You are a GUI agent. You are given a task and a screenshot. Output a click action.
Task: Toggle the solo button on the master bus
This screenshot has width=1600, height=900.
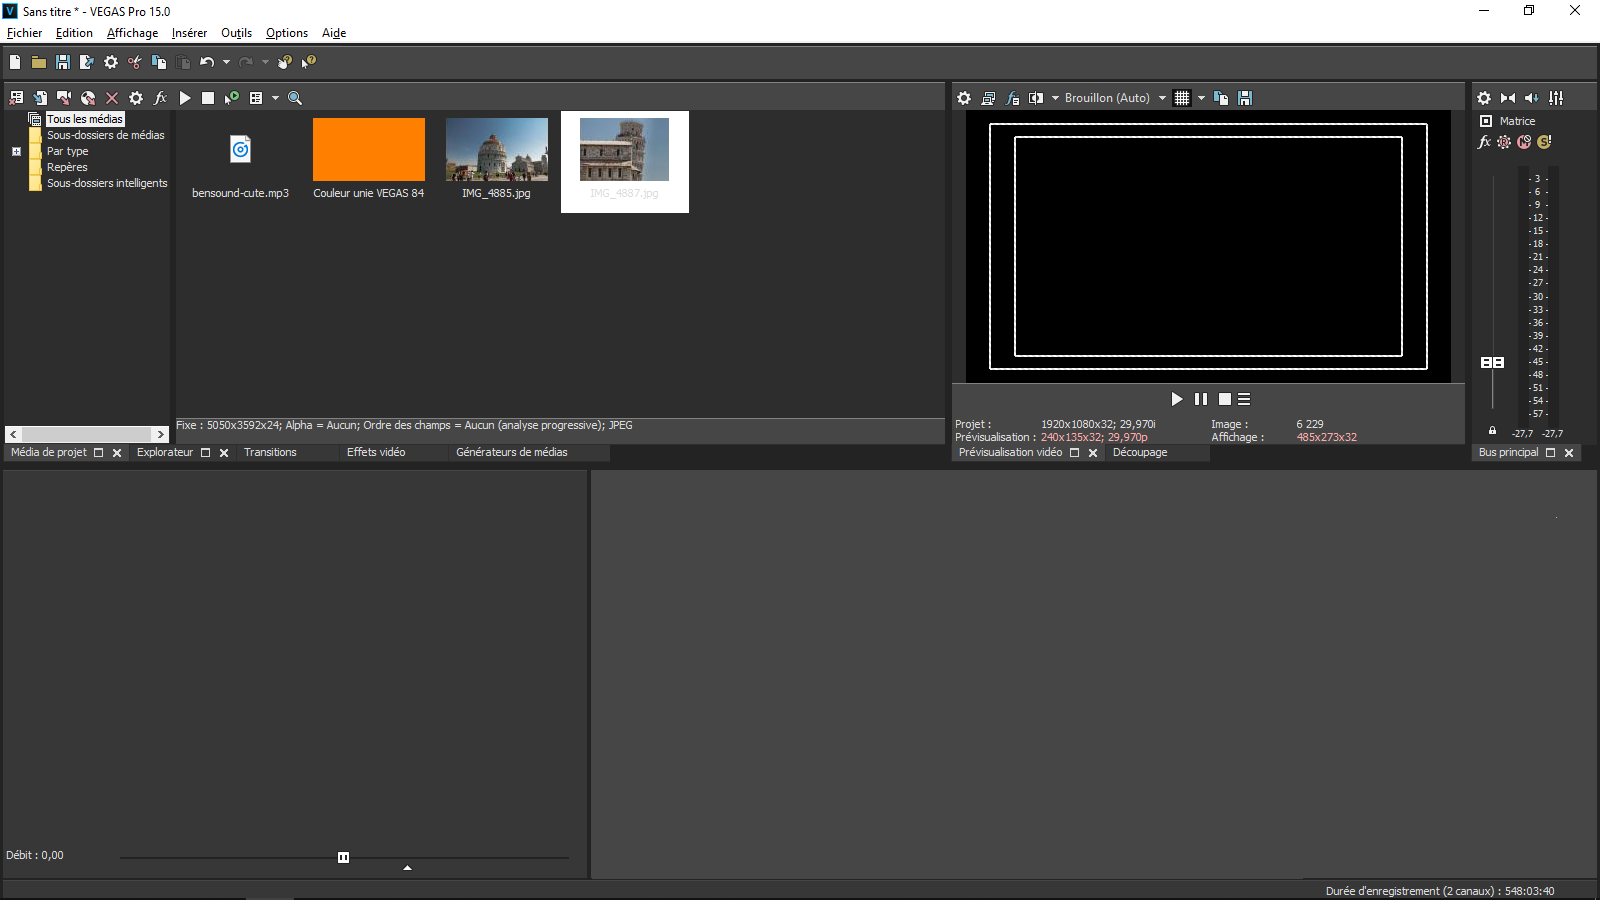tap(1544, 142)
